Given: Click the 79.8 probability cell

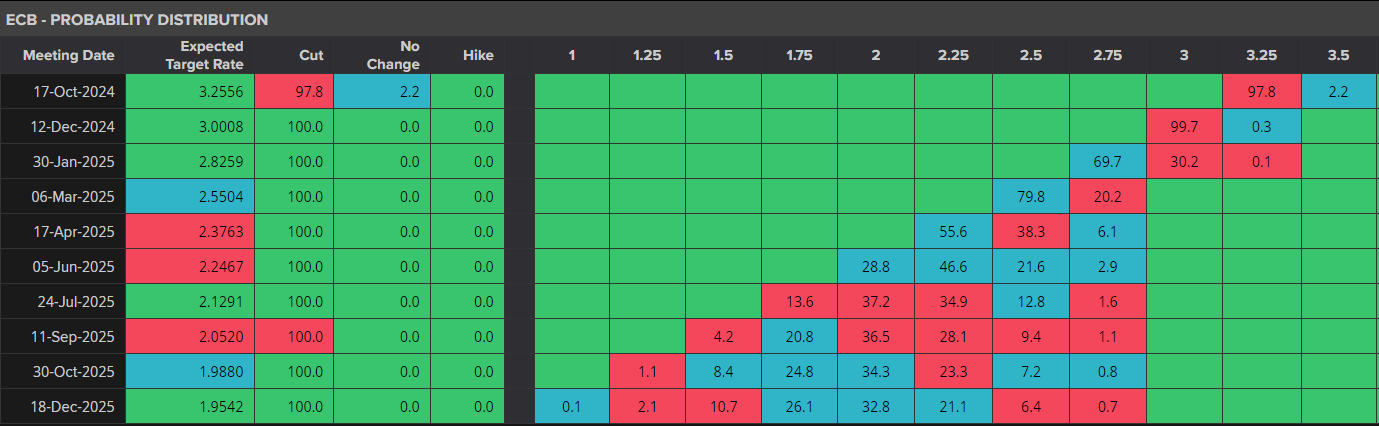Looking at the screenshot, I should [1030, 196].
